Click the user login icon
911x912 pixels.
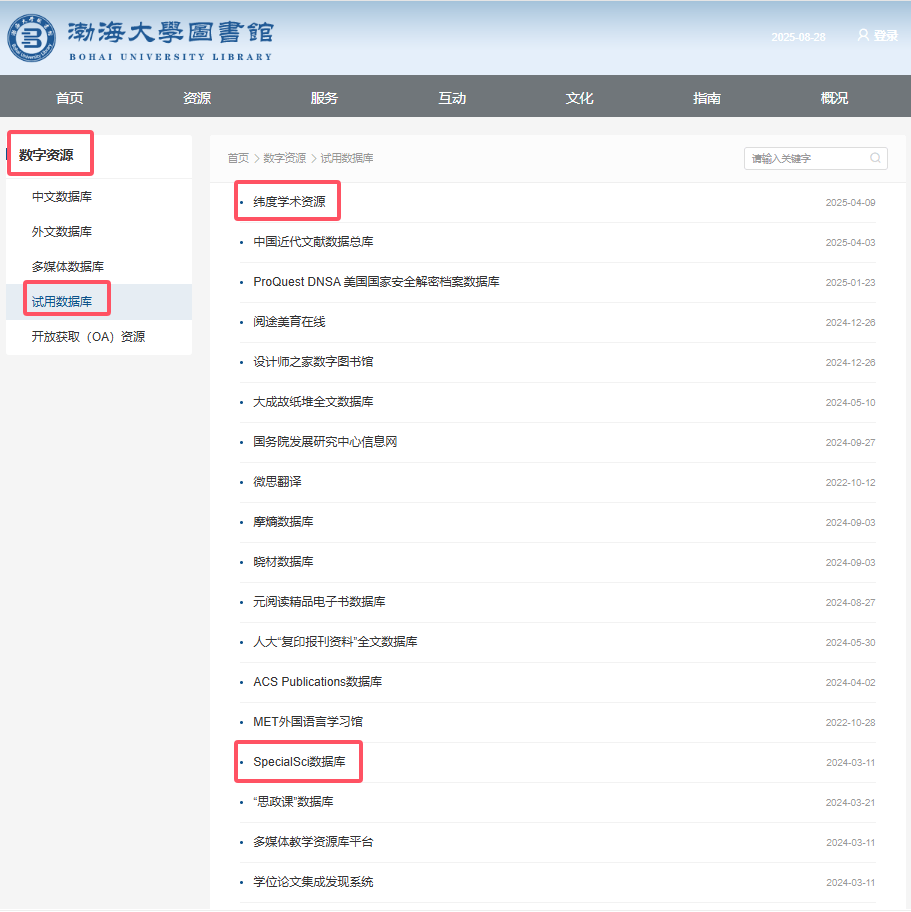[863, 35]
